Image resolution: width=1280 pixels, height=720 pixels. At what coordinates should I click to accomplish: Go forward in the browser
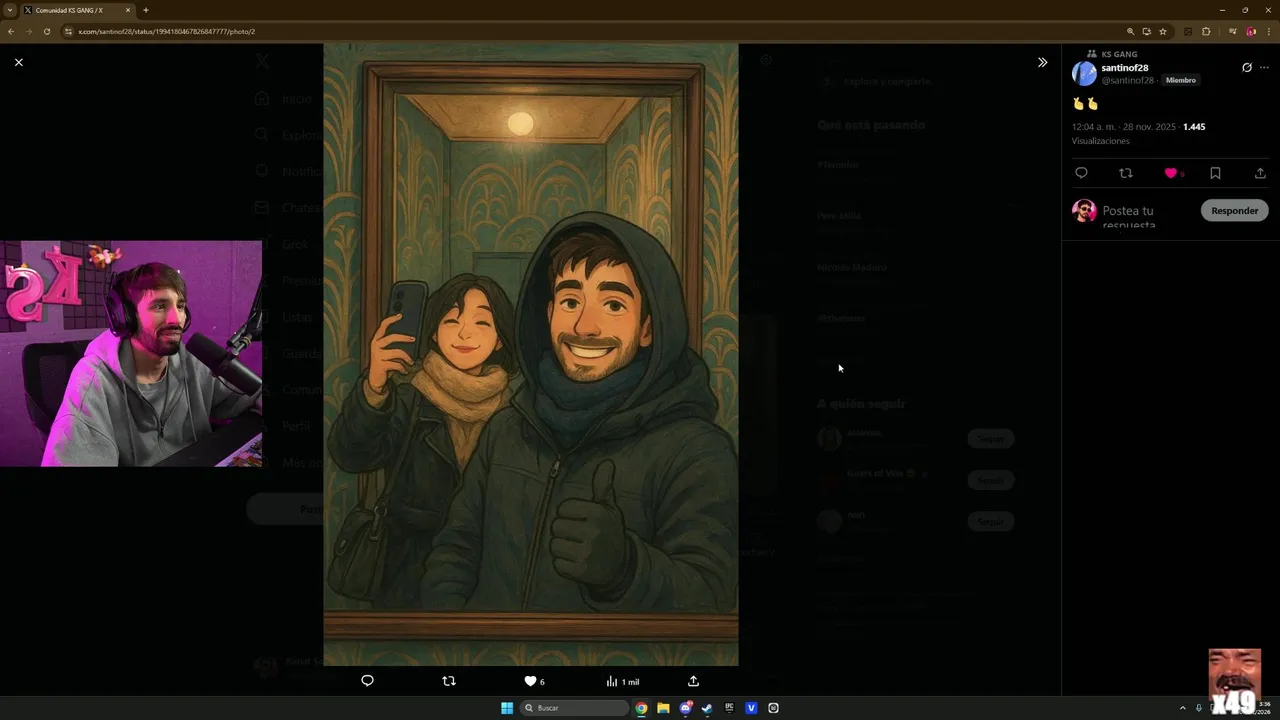tap(28, 31)
